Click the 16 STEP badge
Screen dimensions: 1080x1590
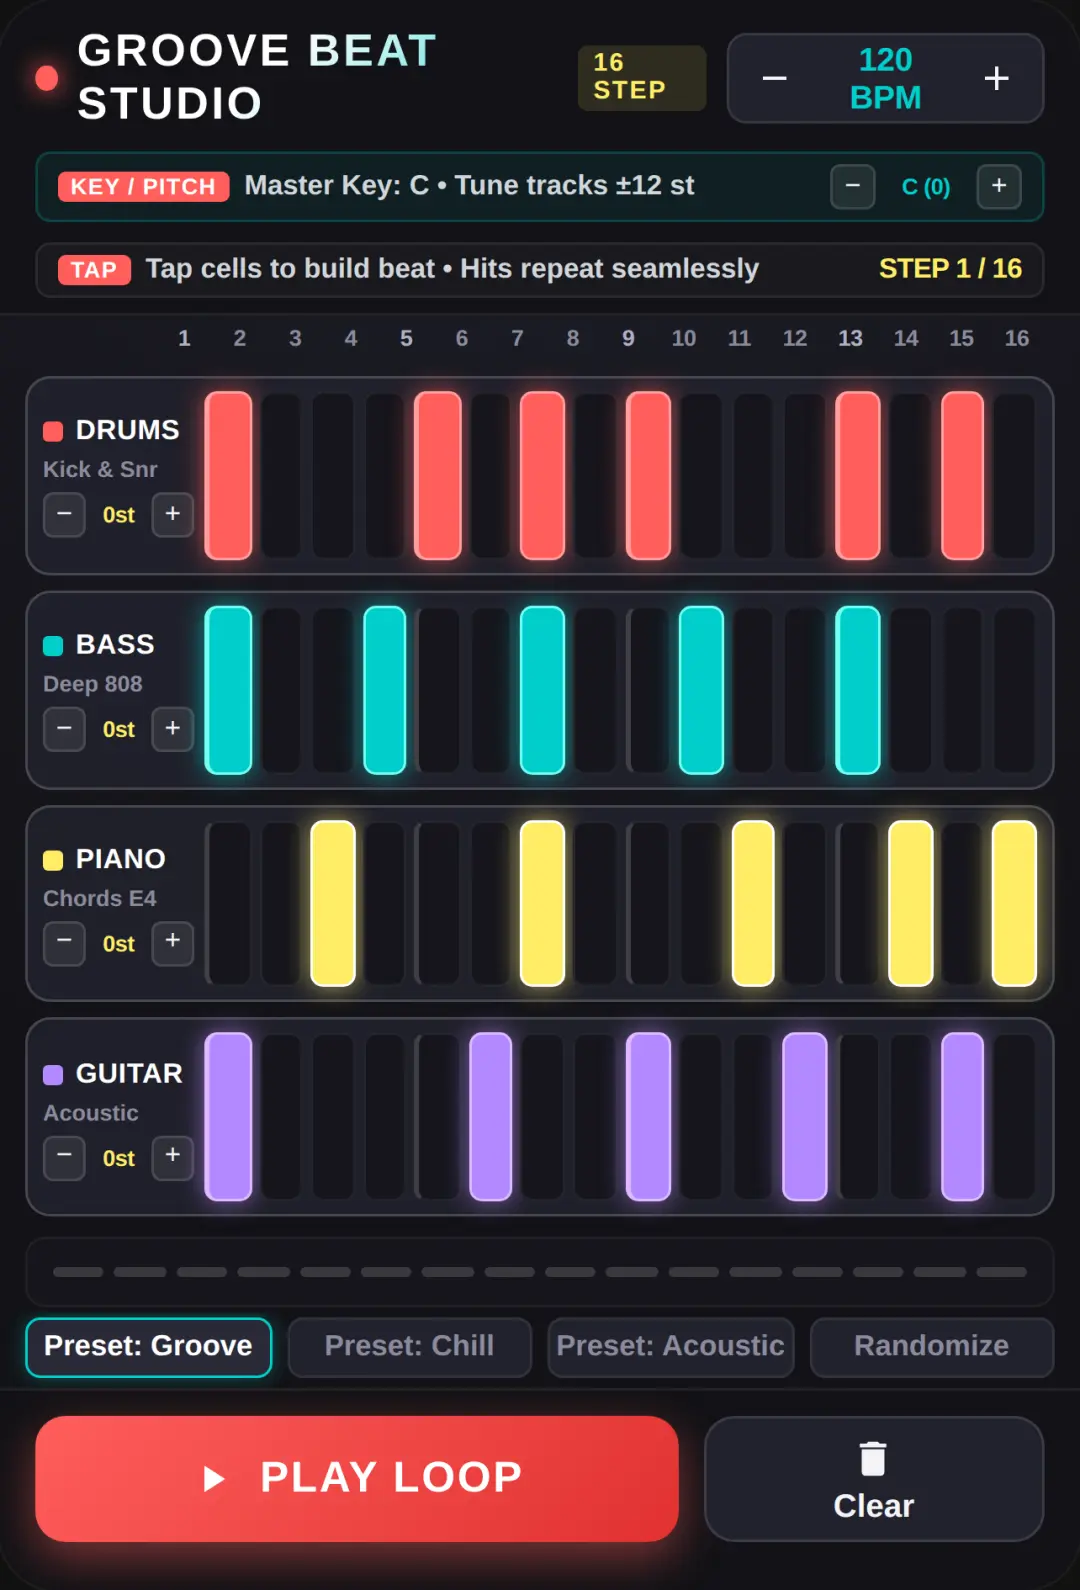[x=642, y=77]
